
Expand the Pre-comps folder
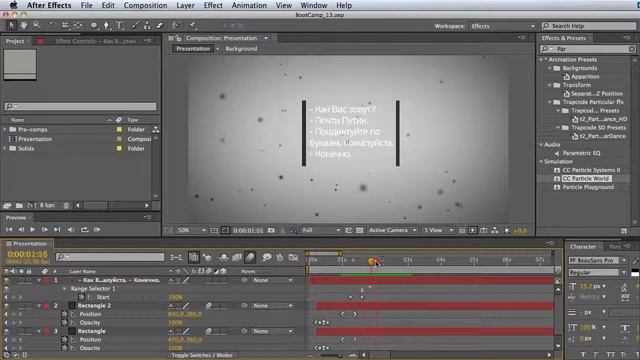[x=5, y=129]
